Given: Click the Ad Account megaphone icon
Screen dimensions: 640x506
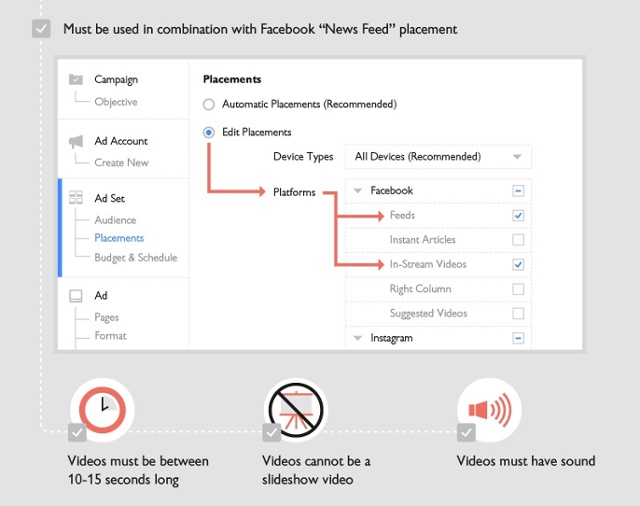Looking at the screenshot, I should point(76,141).
